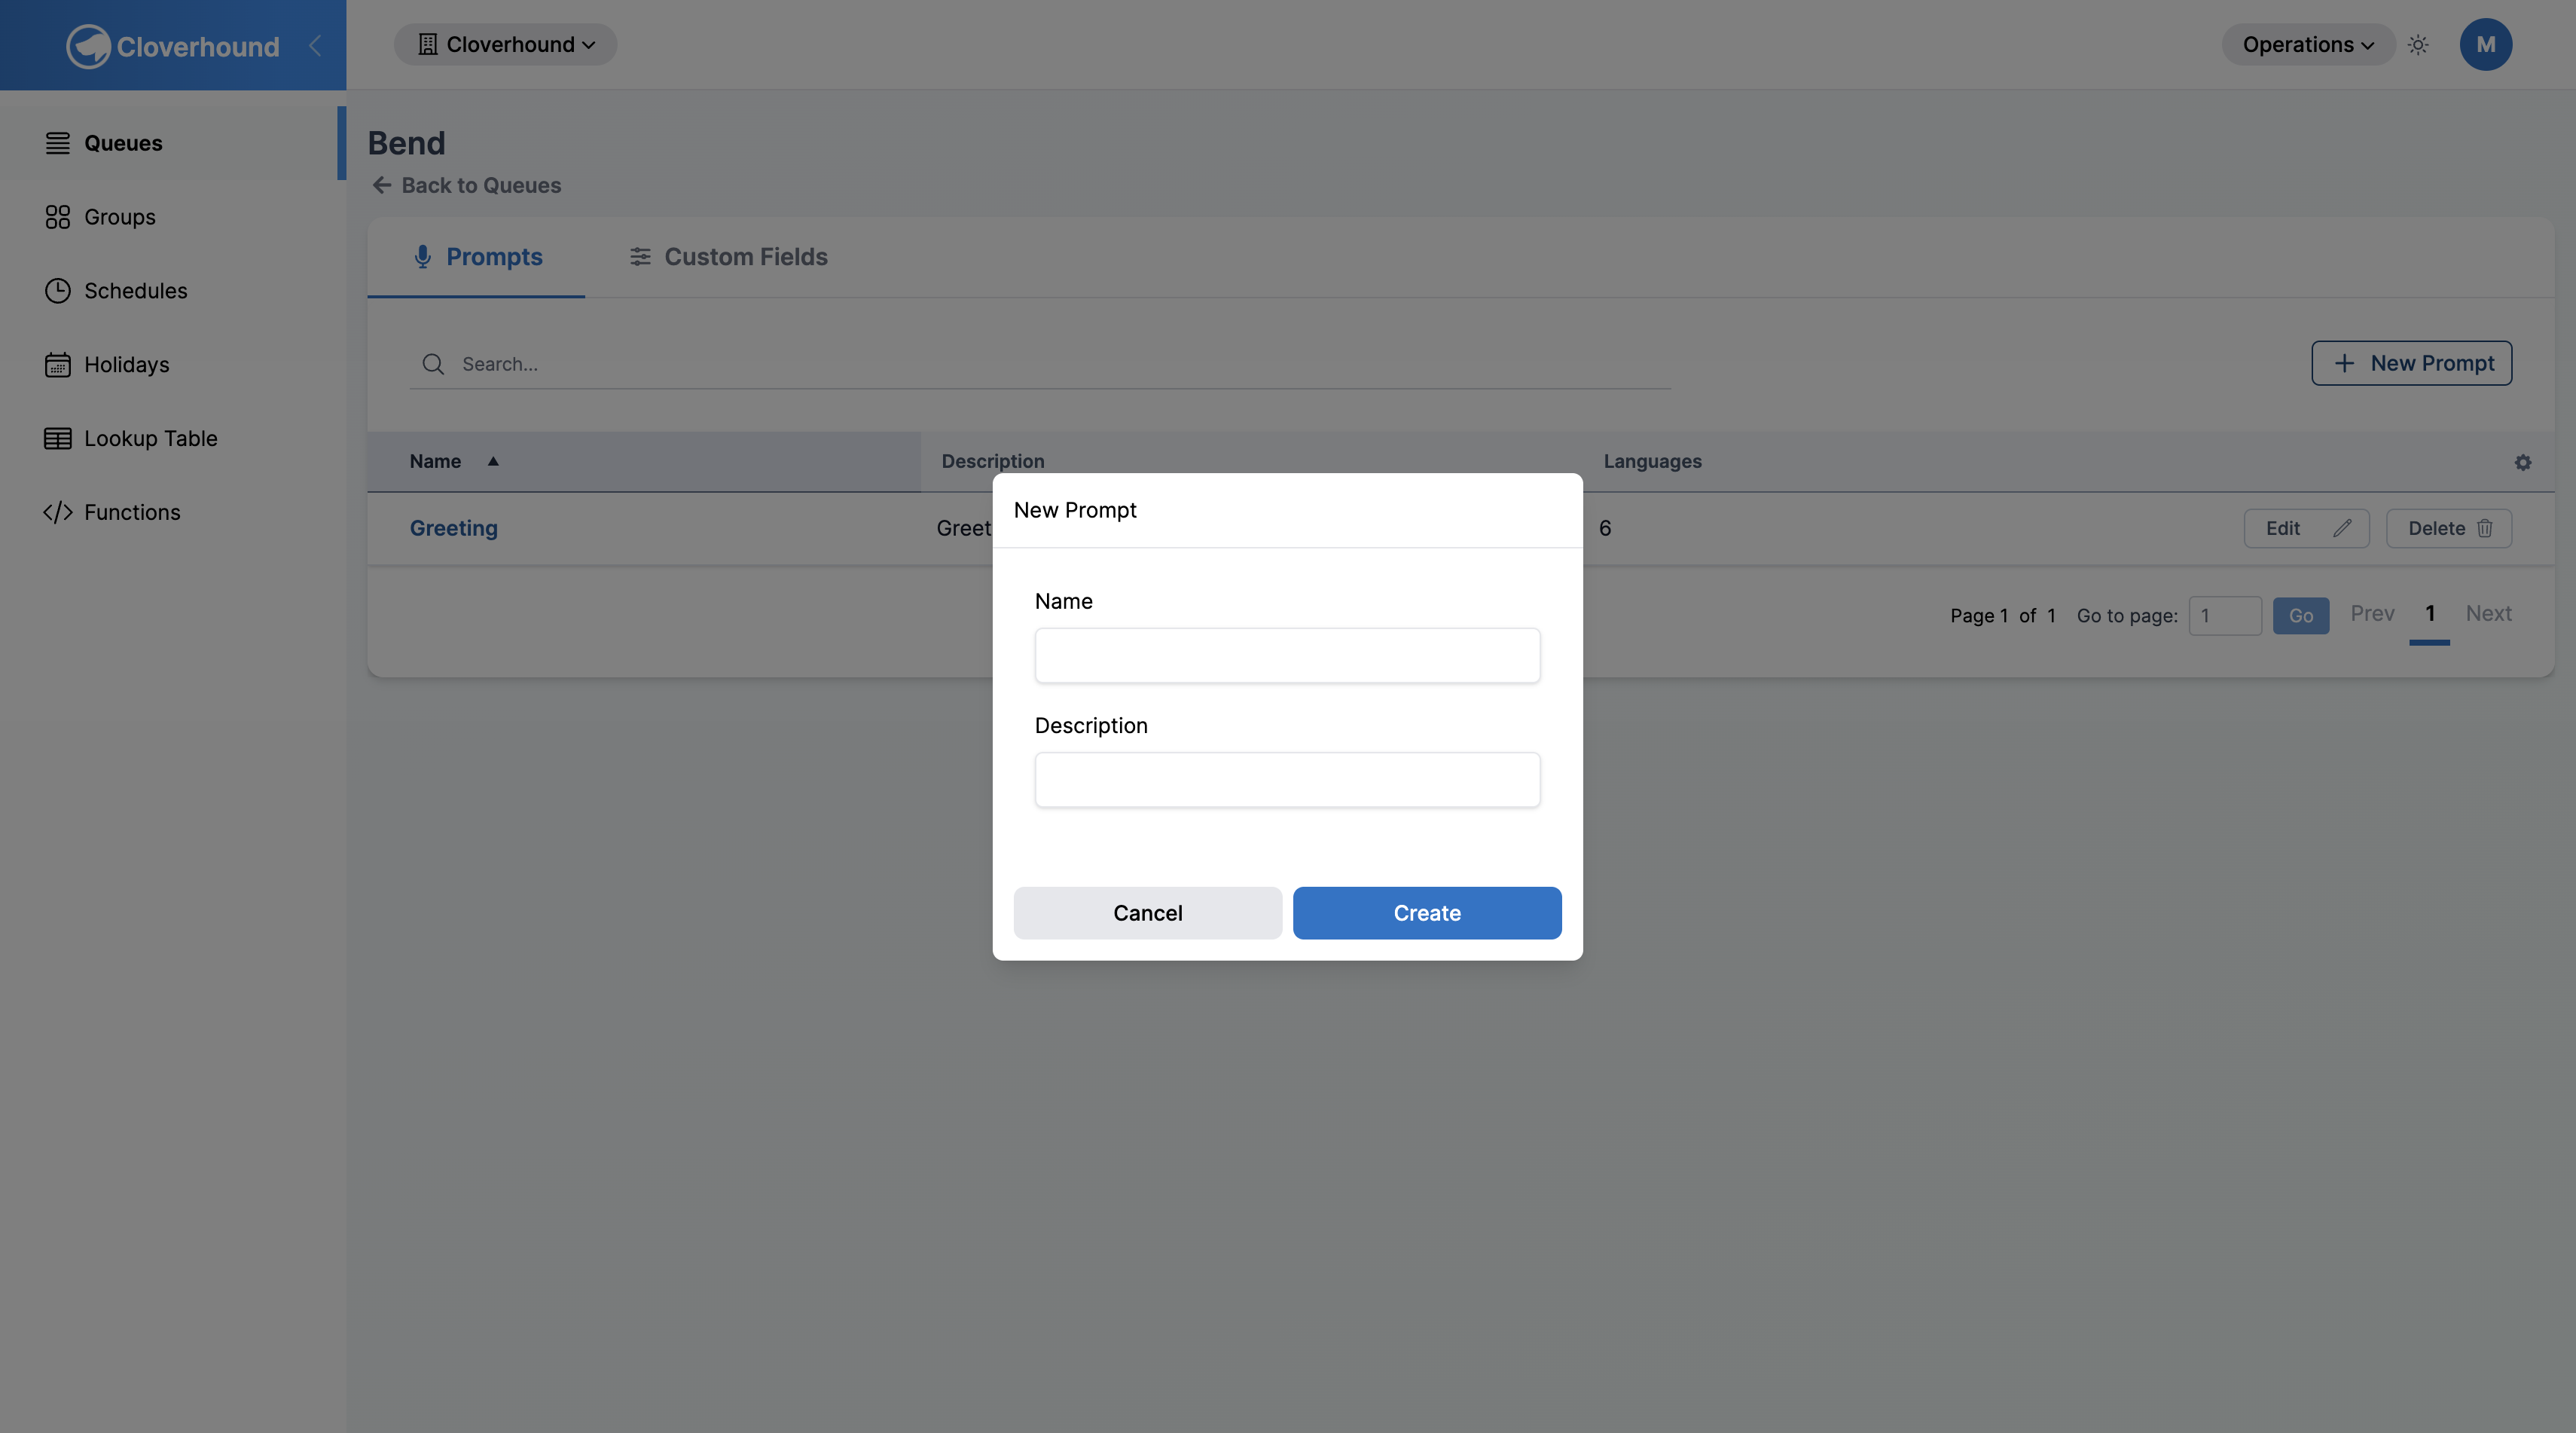This screenshot has width=2576, height=1433.
Task: Click the Groups grid icon
Action: click(x=58, y=217)
